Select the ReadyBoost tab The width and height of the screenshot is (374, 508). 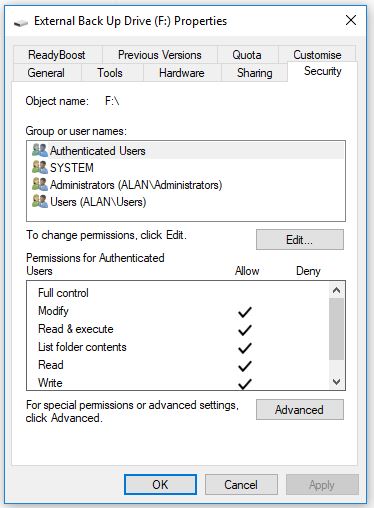point(57,55)
